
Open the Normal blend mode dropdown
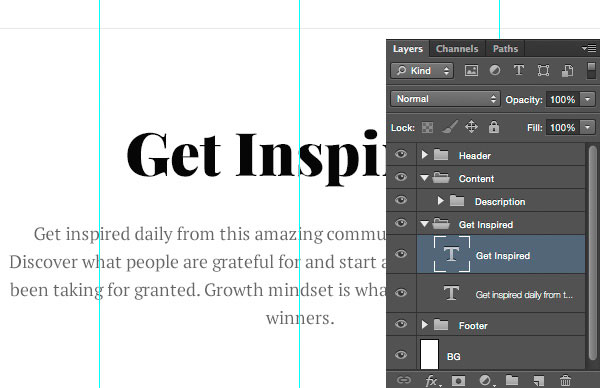(445, 99)
